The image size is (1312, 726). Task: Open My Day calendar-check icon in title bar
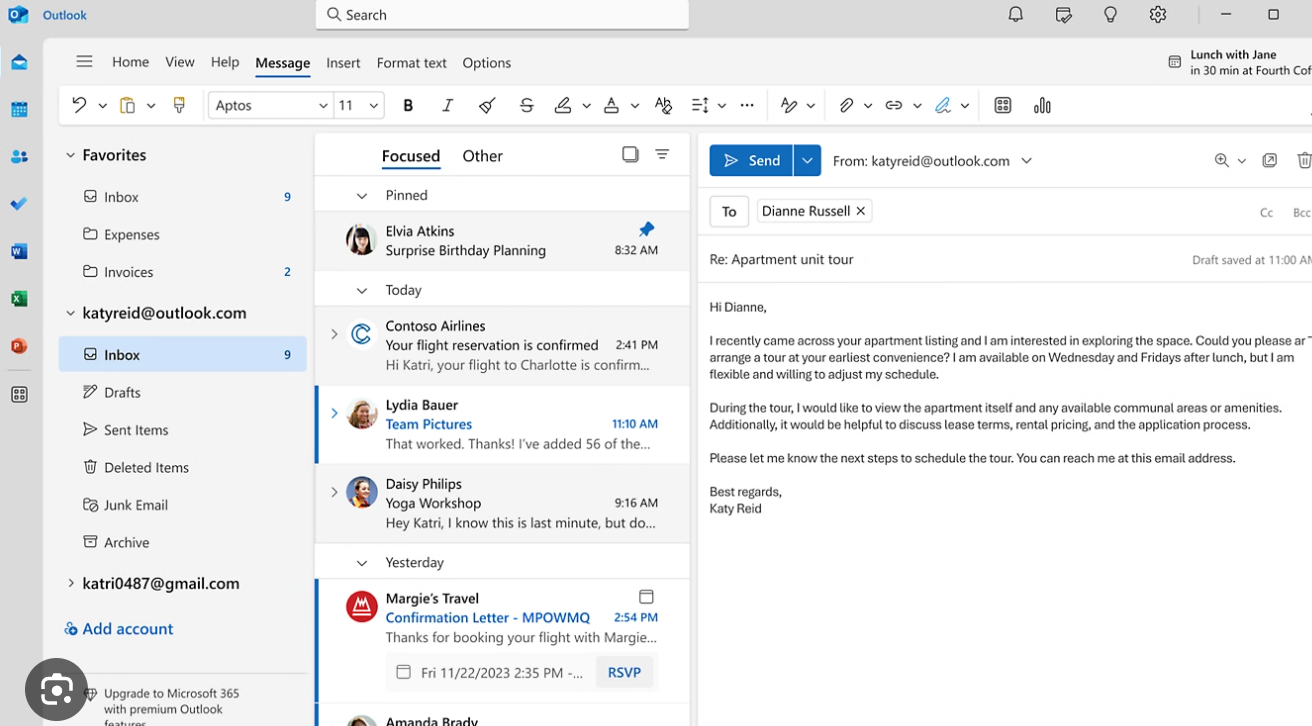pyautogui.click(x=1063, y=14)
